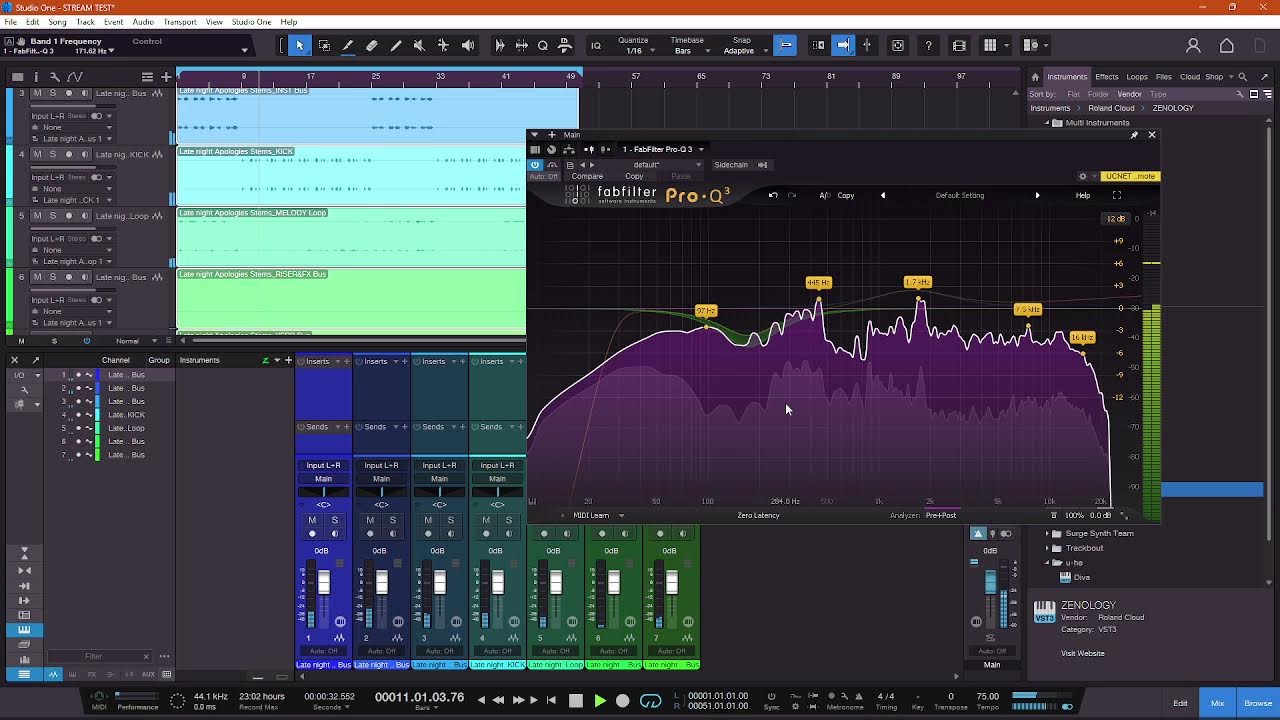
Task: Go to the next Pro-Q 3 preset
Action: (x=1037, y=195)
